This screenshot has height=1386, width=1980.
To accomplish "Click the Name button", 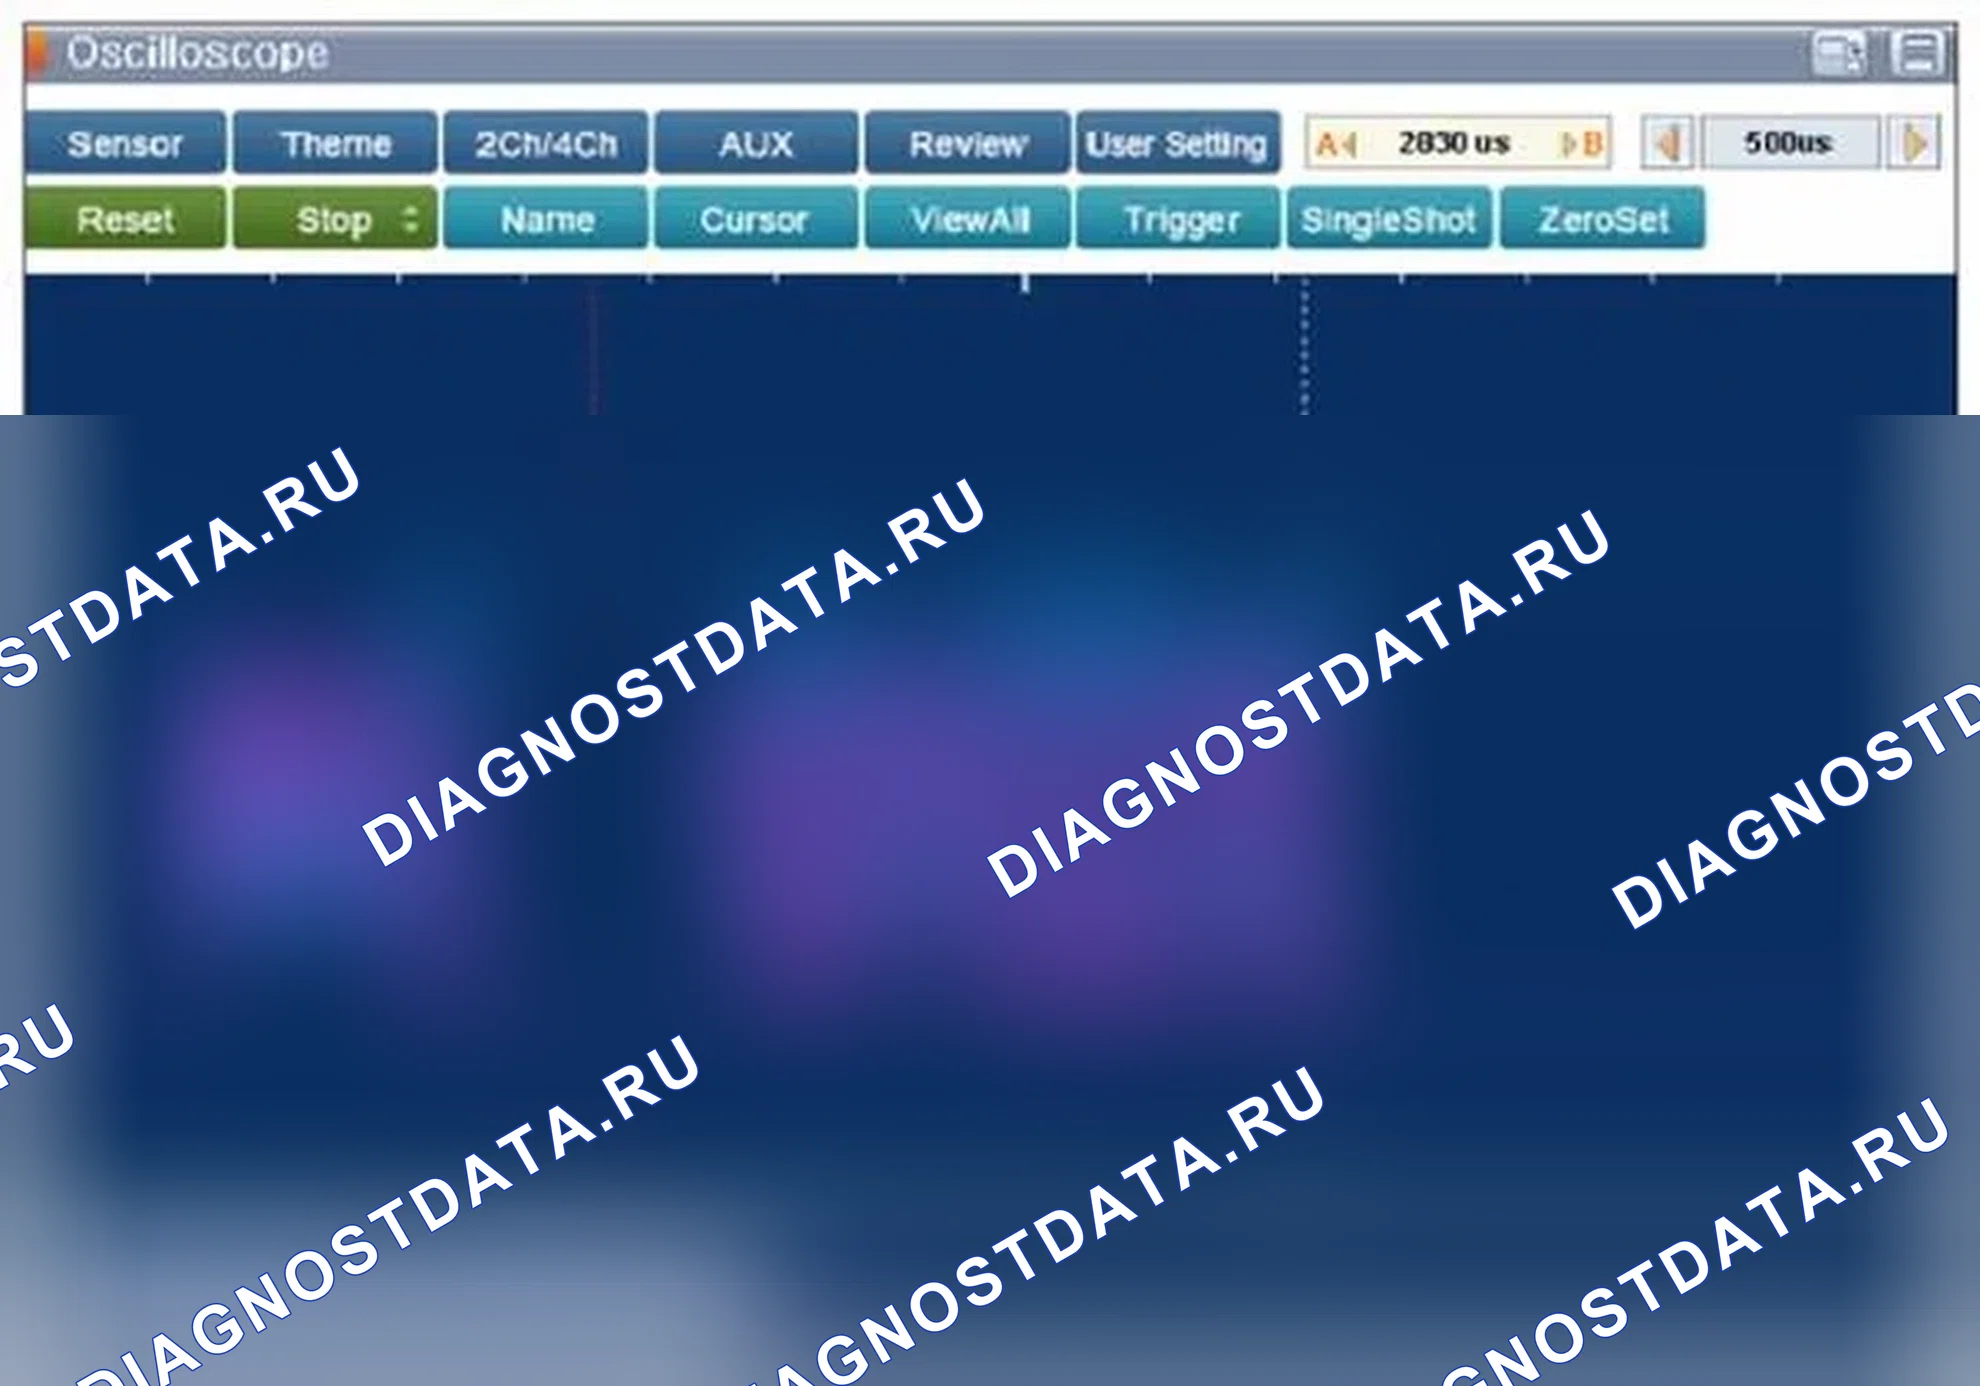I will tap(546, 219).
